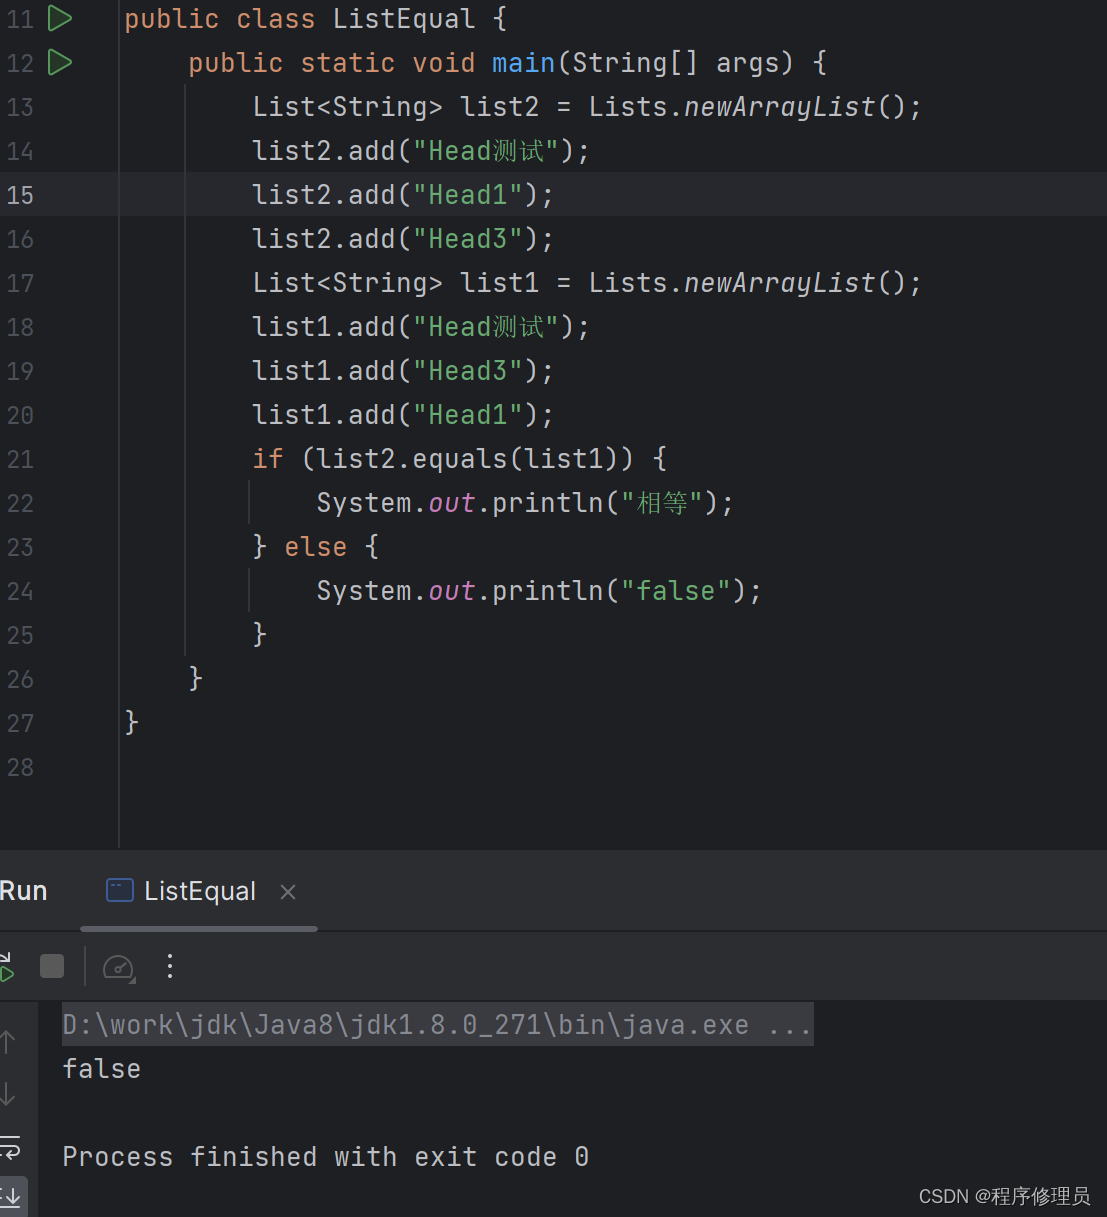This screenshot has height=1217, width=1107.
Task: Close the ListEqual run tab
Action: coord(288,891)
